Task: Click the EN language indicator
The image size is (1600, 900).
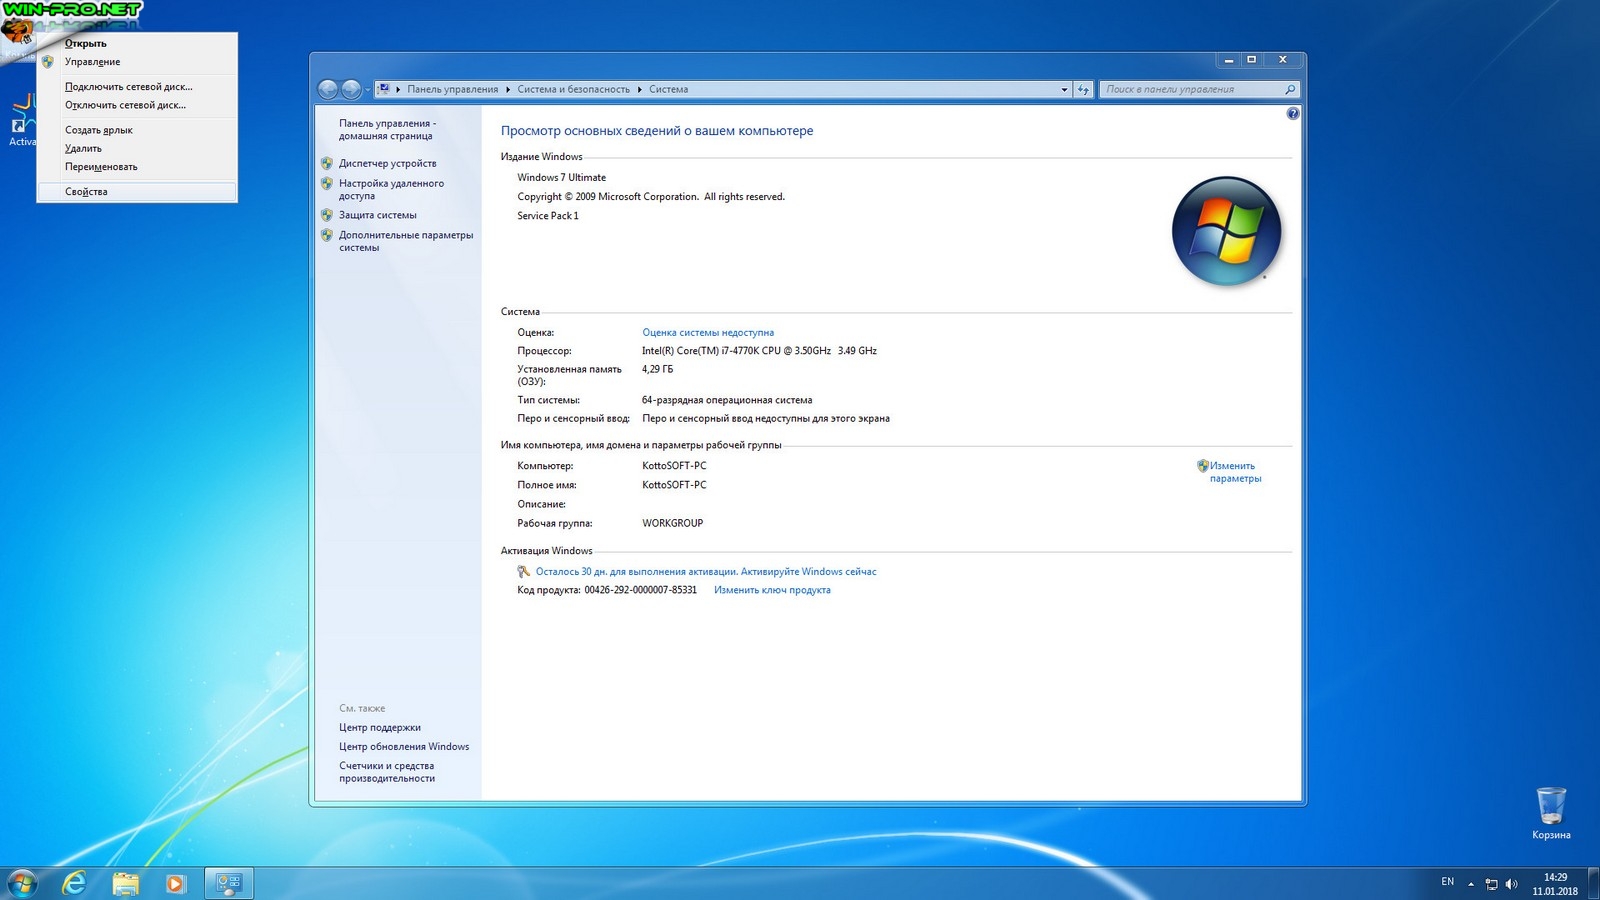Action: coord(1447,882)
